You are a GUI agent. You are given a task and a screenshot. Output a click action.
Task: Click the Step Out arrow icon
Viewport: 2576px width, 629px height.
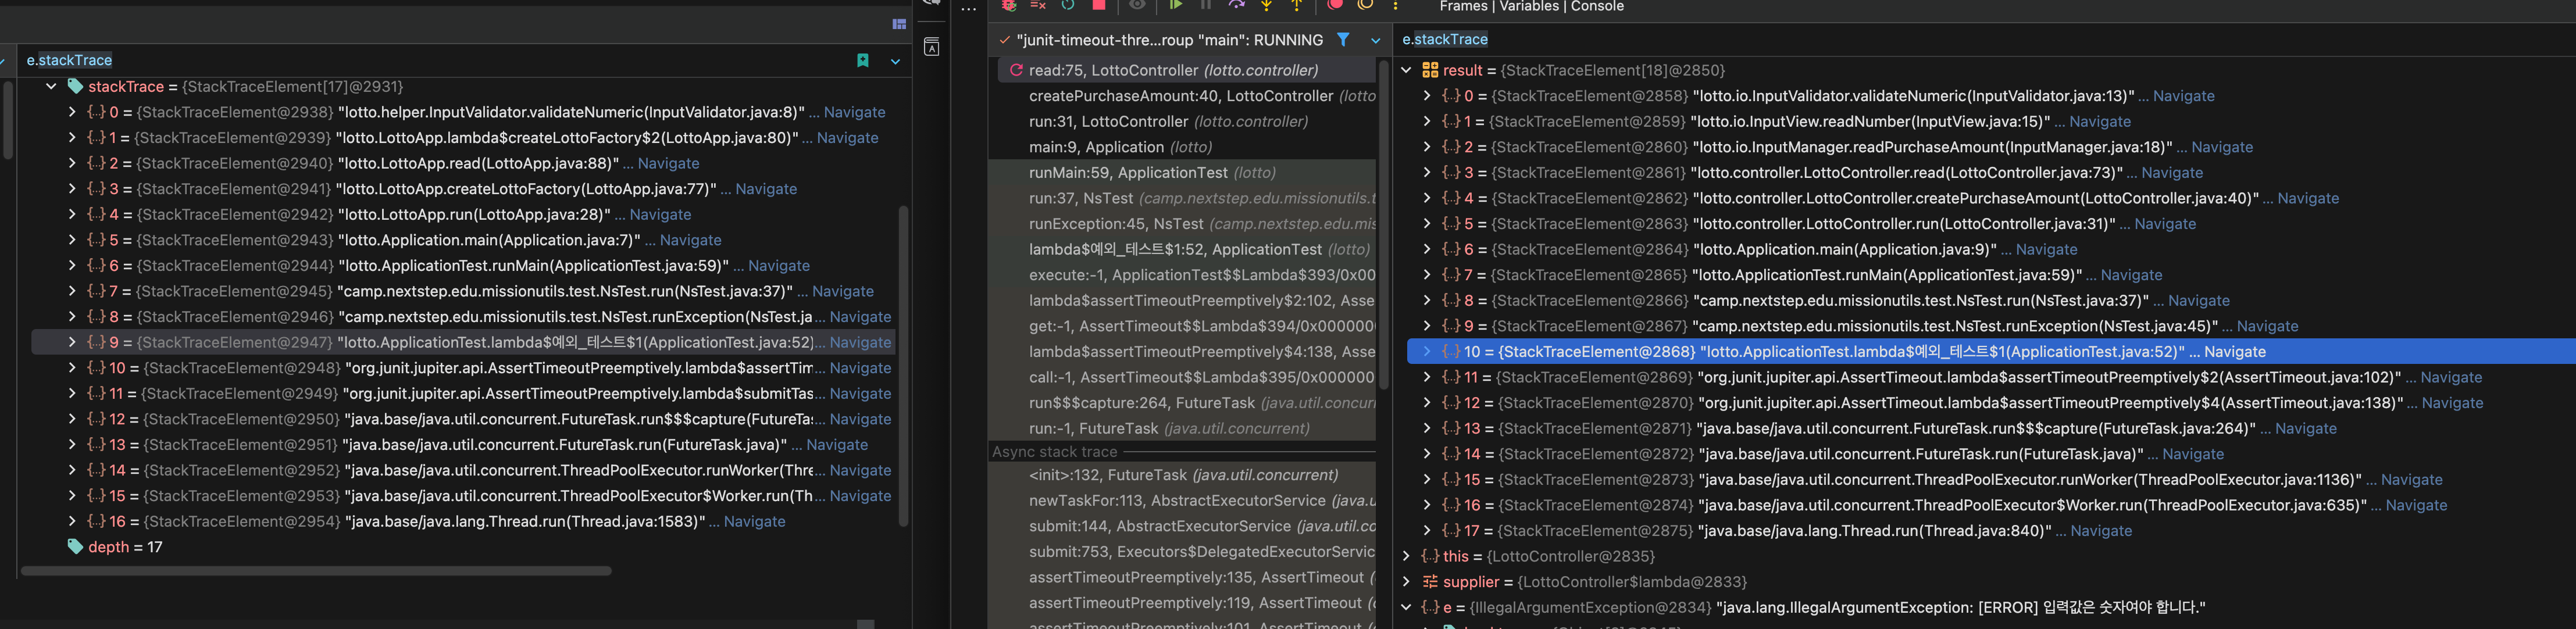tap(1296, 5)
